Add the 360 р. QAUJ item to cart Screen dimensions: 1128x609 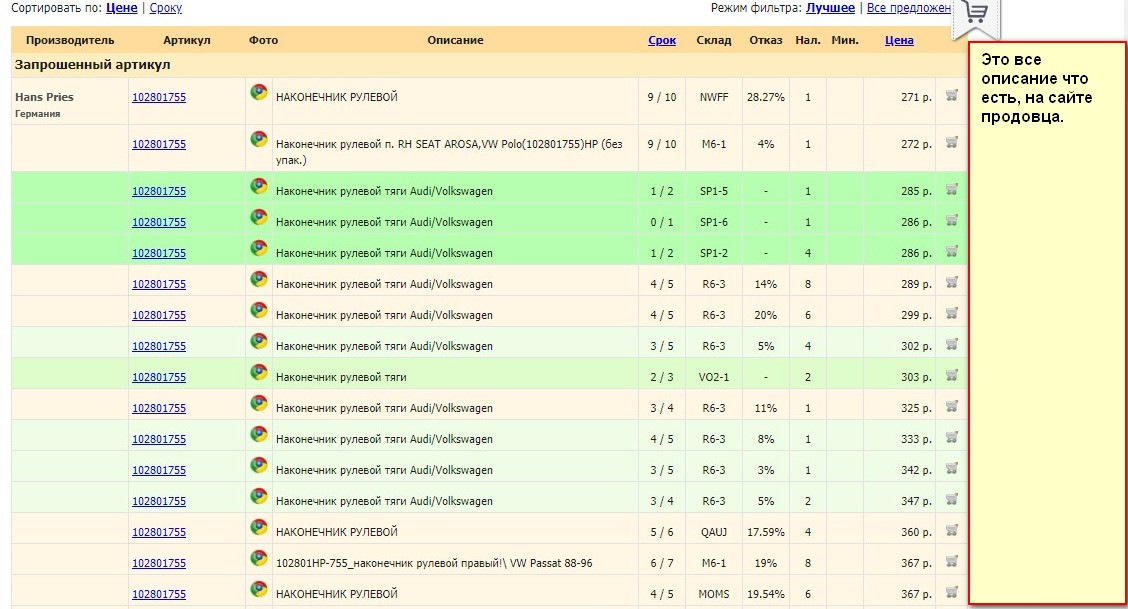(x=951, y=530)
